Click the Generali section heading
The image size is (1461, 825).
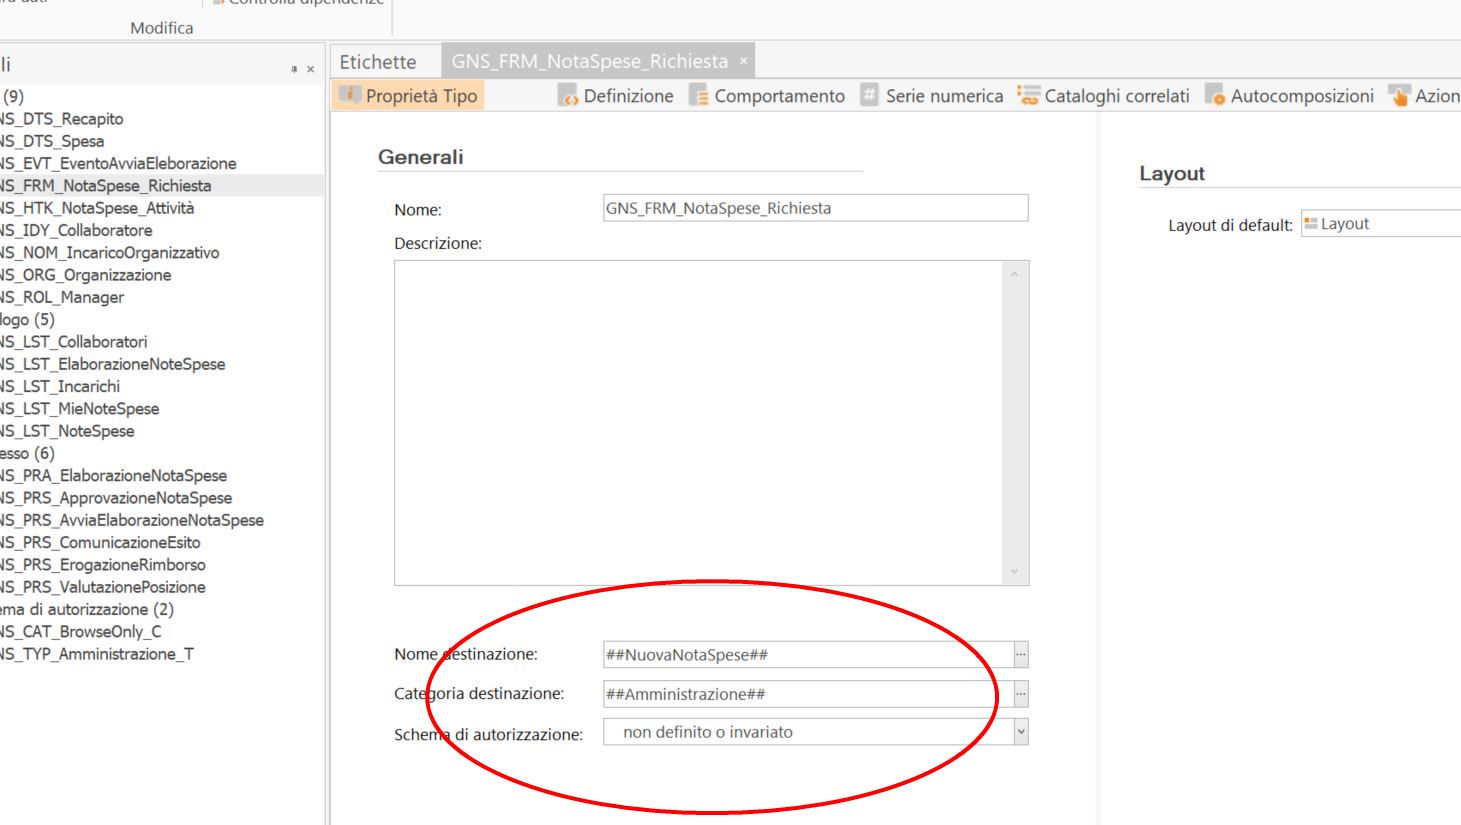tap(421, 157)
